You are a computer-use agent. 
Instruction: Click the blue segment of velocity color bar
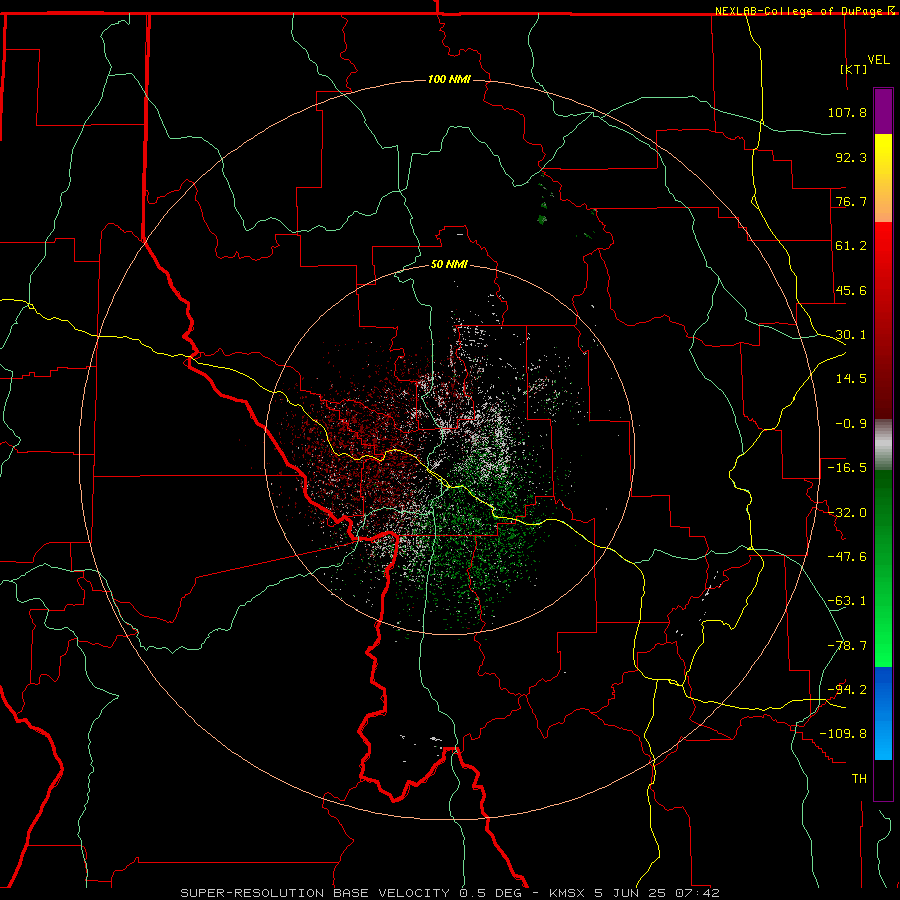point(883,713)
